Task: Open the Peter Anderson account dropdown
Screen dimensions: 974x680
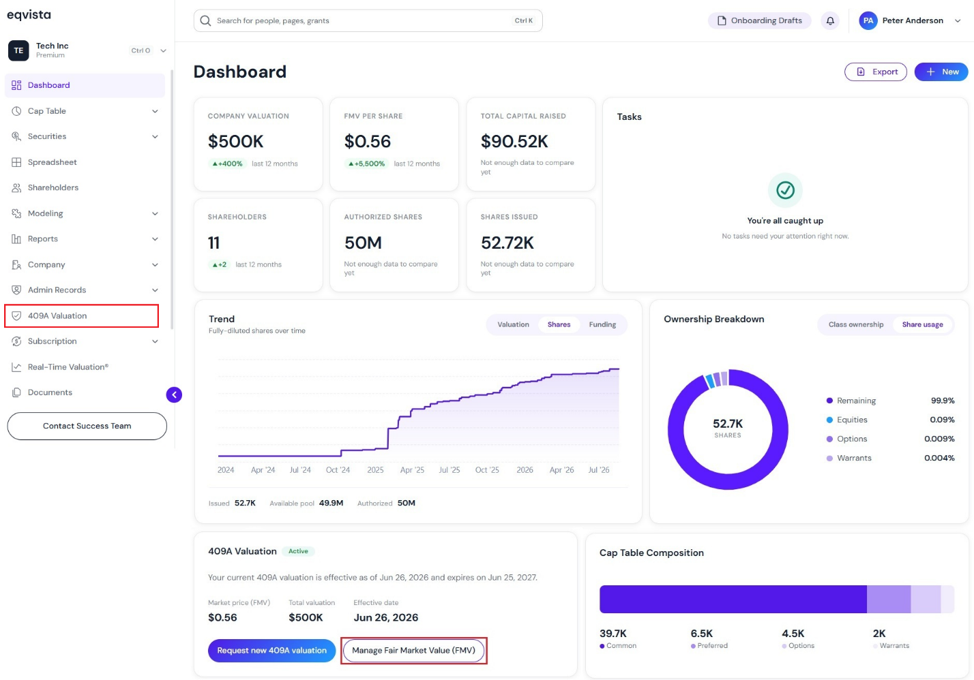Action: (957, 20)
